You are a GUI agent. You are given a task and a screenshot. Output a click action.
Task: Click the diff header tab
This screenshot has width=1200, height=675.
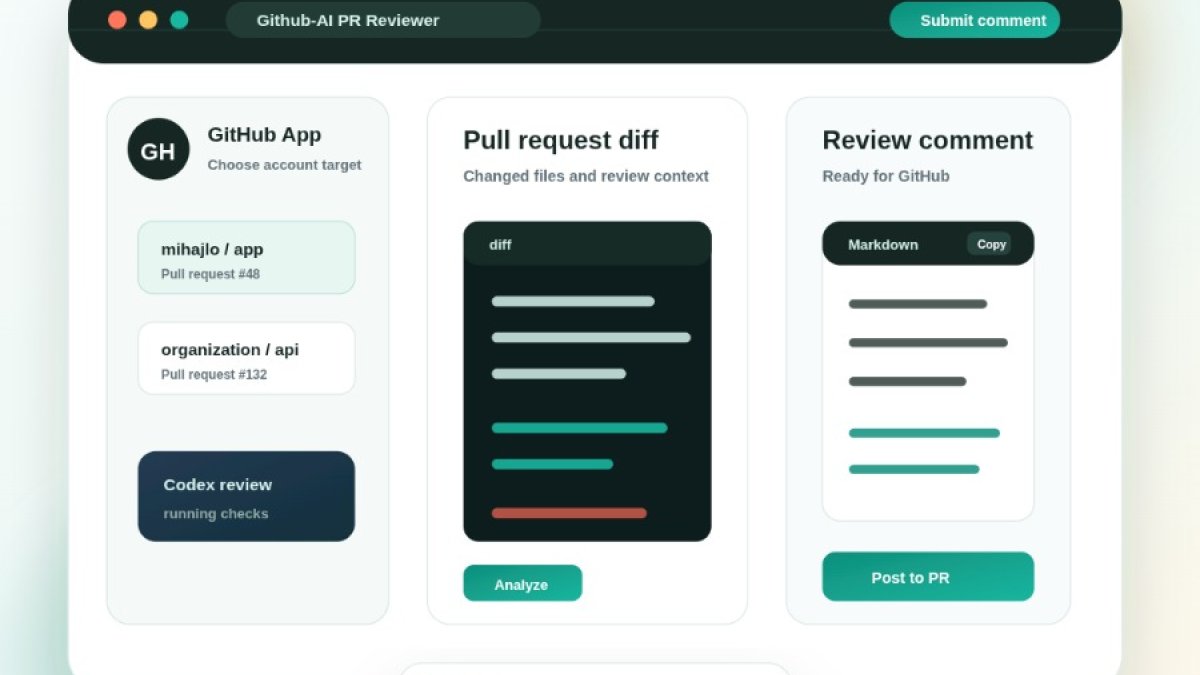(587, 244)
